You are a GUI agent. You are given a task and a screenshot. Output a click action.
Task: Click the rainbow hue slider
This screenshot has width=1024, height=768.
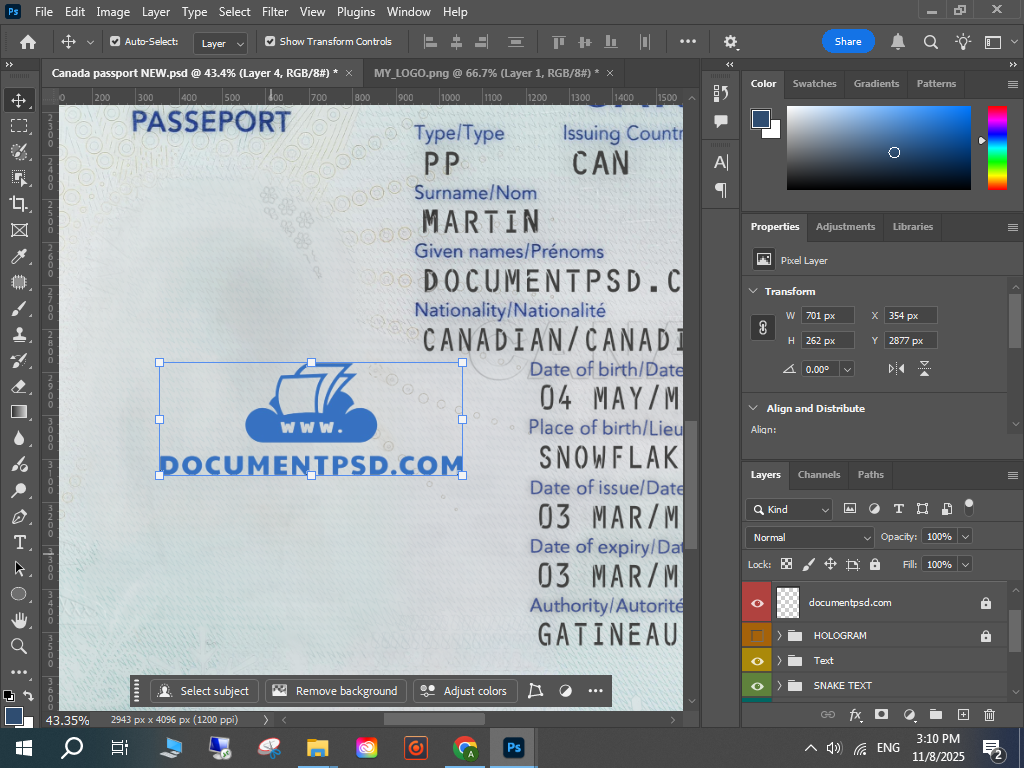pyautogui.click(x=997, y=147)
